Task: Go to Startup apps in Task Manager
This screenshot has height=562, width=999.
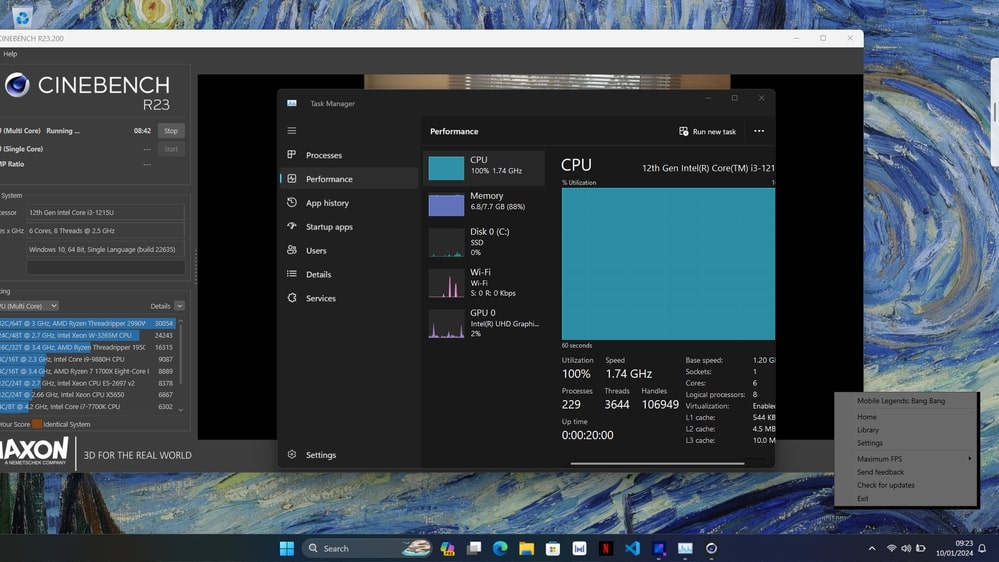Action: click(349, 227)
